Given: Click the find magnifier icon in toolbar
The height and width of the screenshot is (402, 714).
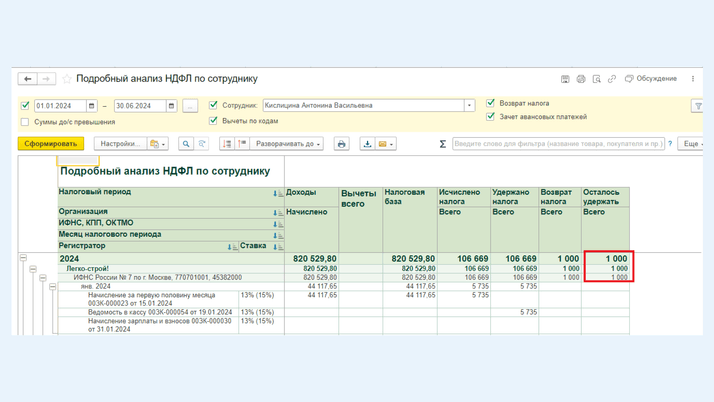Looking at the screenshot, I should point(186,144).
